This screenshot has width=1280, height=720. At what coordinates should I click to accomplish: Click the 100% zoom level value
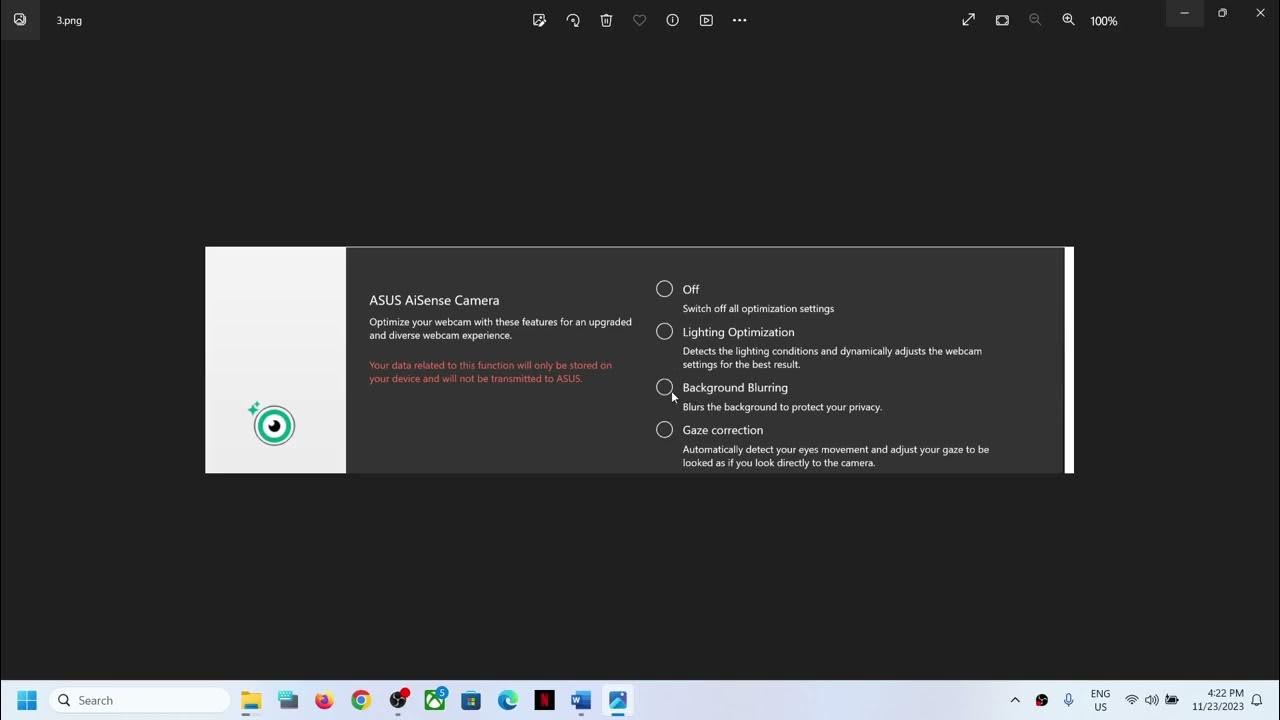[x=1104, y=21]
